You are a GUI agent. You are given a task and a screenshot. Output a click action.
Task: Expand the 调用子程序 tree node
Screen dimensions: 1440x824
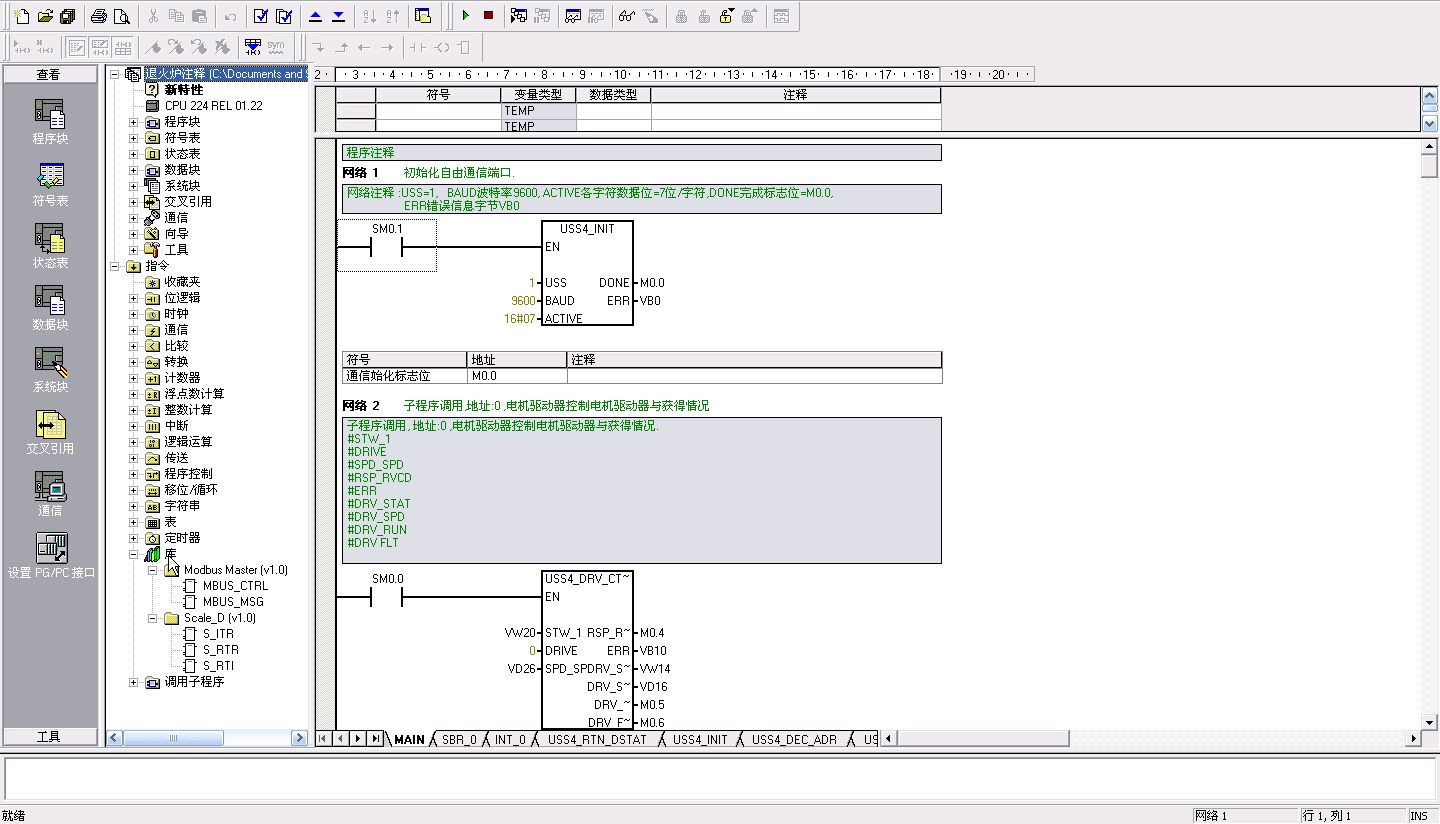click(x=134, y=682)
